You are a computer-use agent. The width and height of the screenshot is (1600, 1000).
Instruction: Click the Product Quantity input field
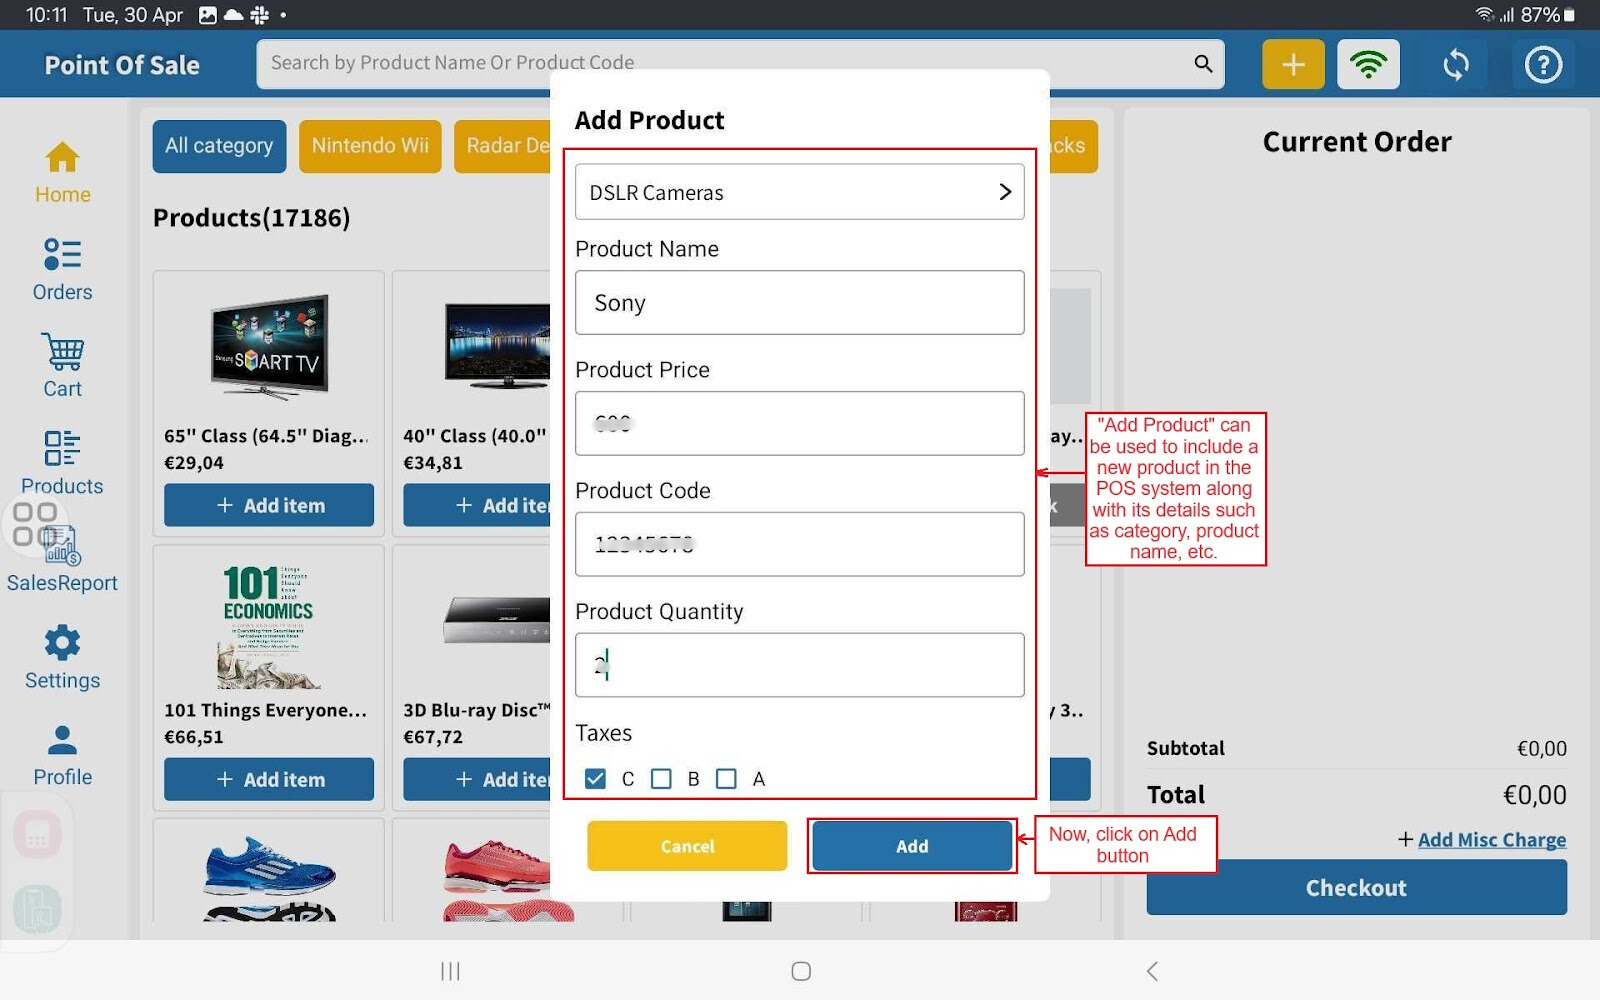(x=799, y=665)
